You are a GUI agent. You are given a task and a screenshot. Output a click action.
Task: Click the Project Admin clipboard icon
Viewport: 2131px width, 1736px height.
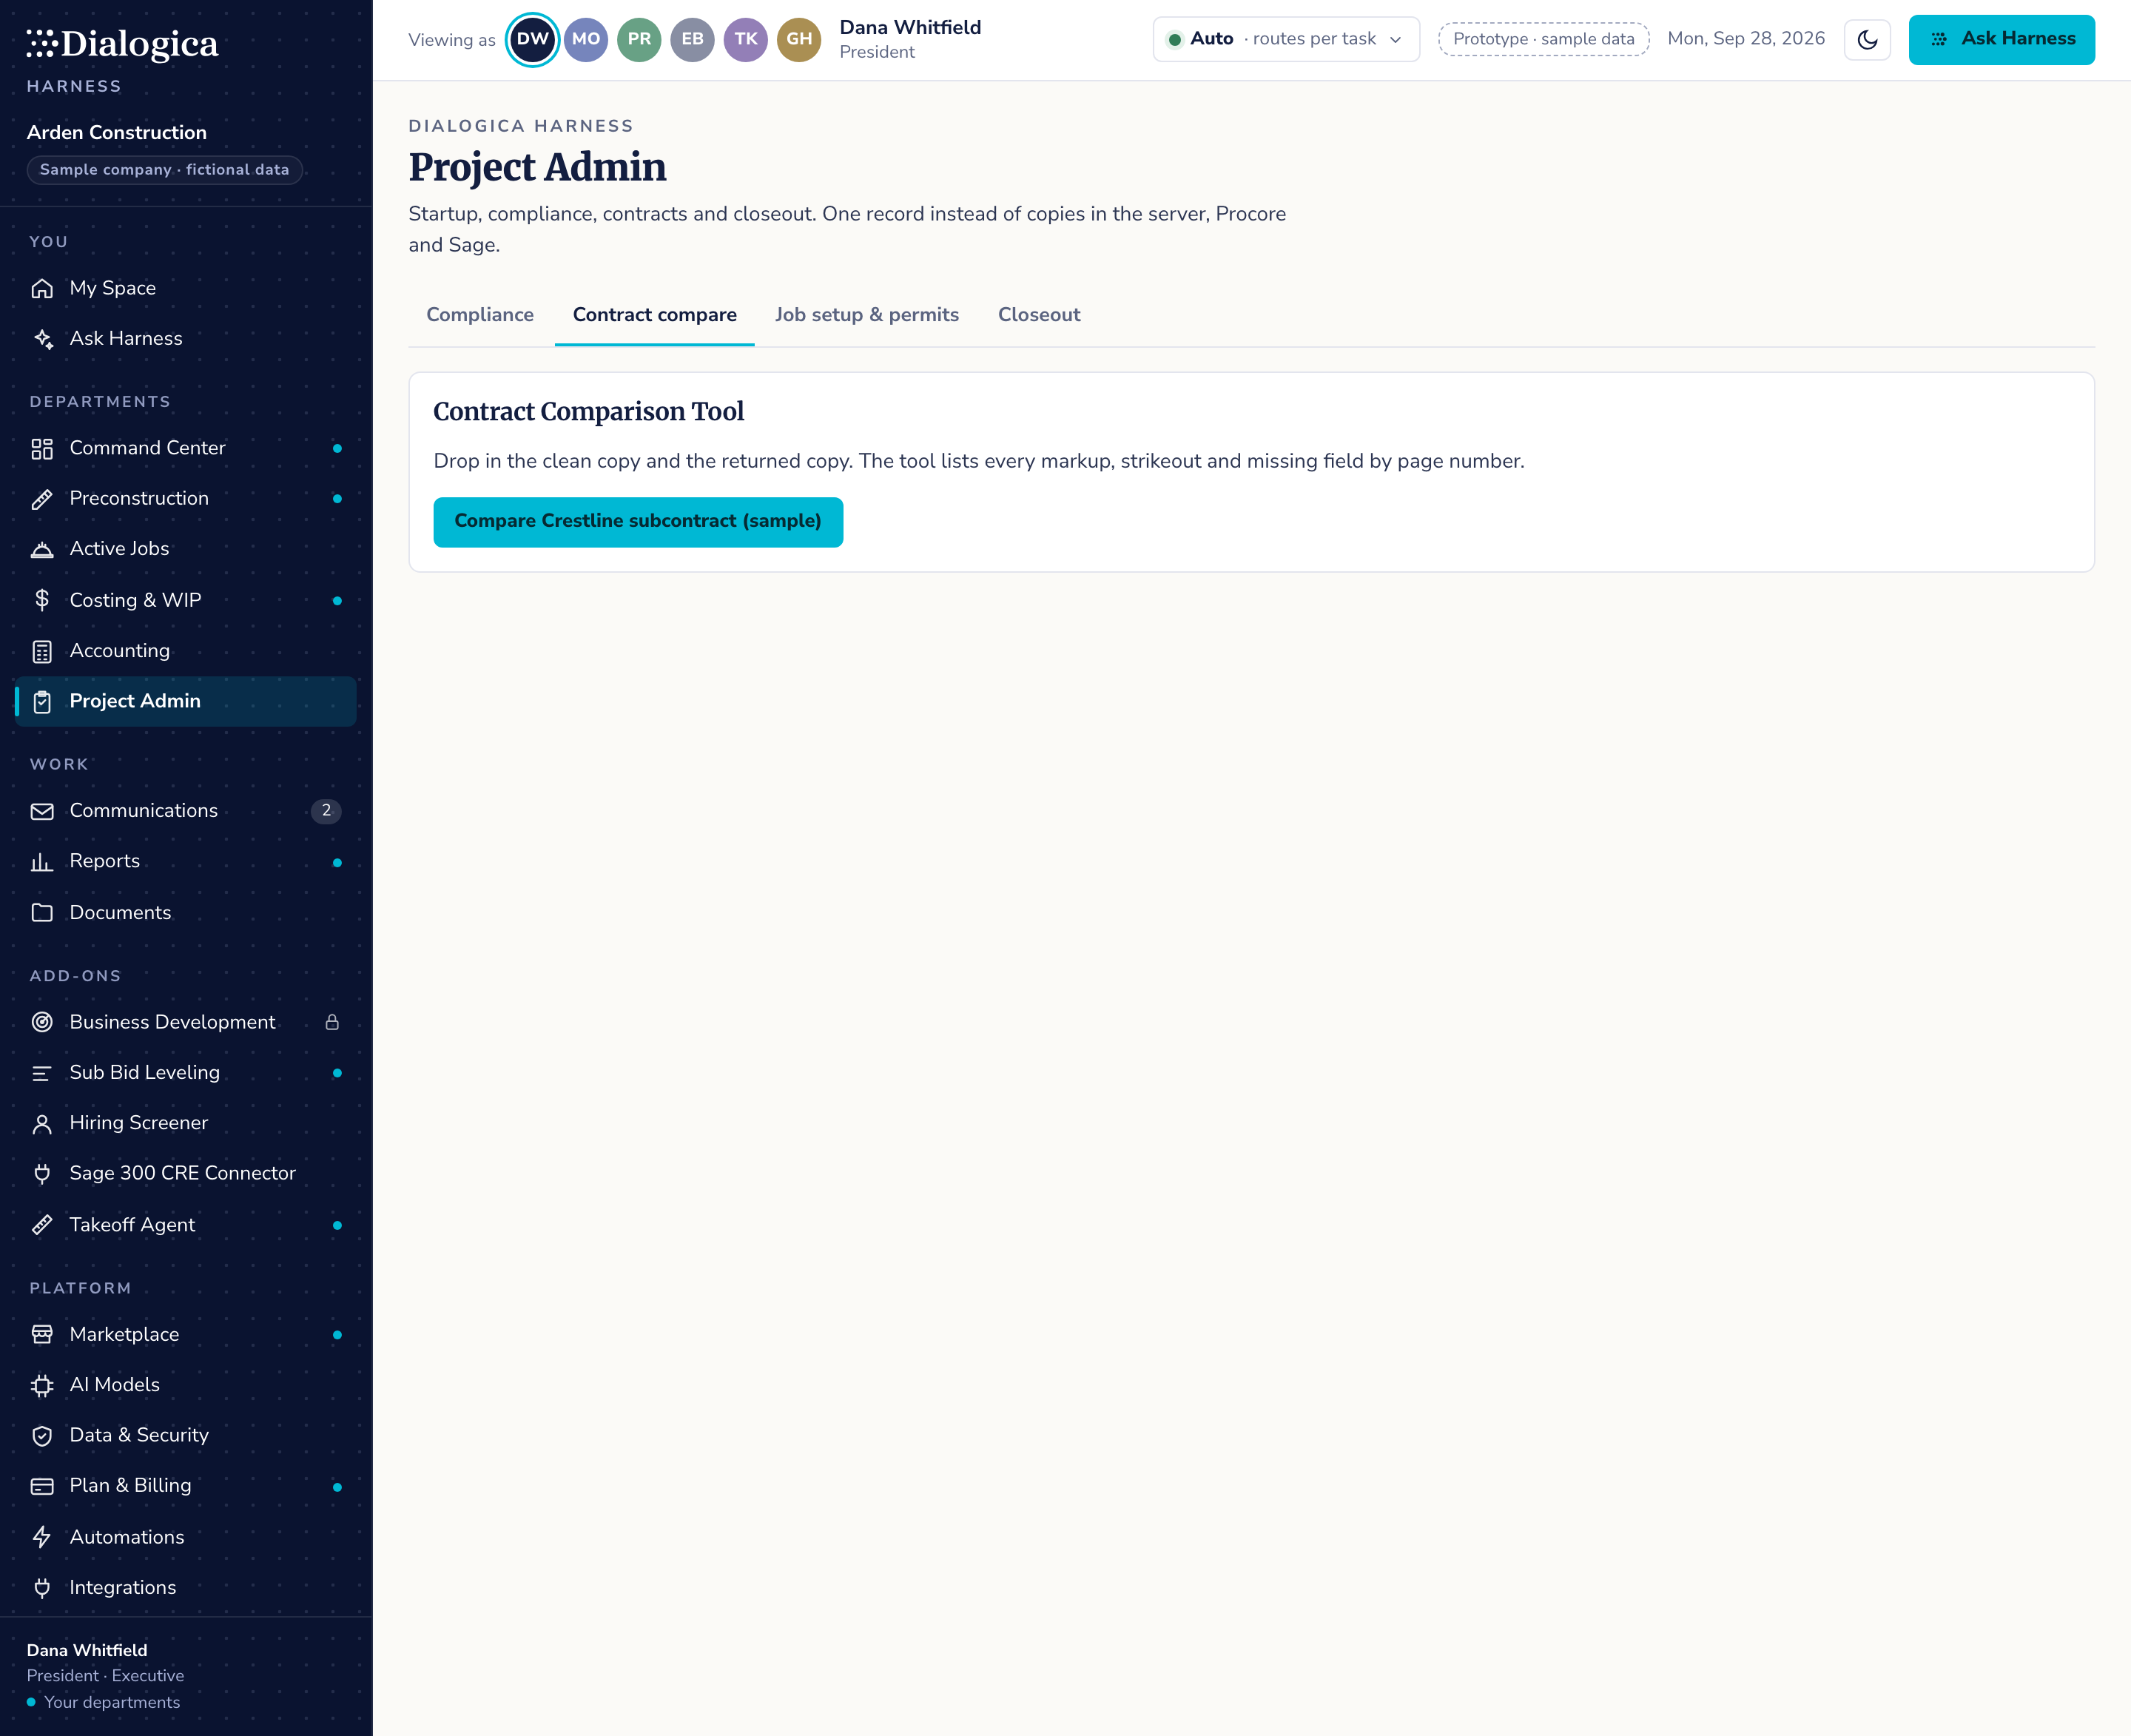coord(42,702)
